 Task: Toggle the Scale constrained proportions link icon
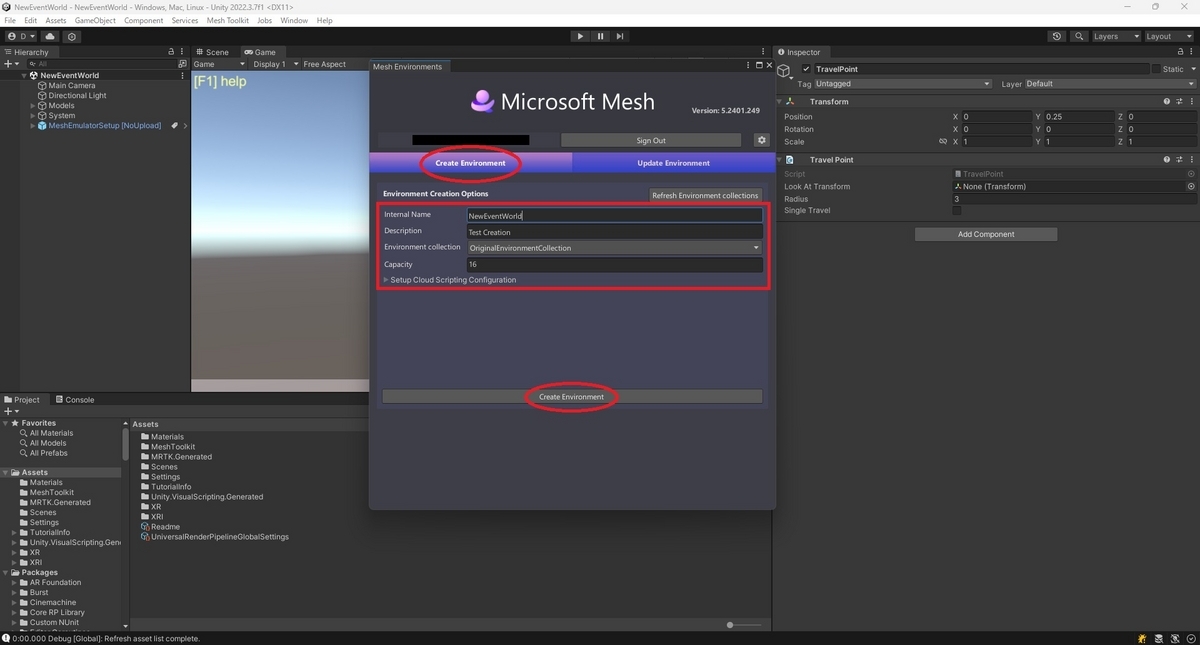(x=943, y=141)
